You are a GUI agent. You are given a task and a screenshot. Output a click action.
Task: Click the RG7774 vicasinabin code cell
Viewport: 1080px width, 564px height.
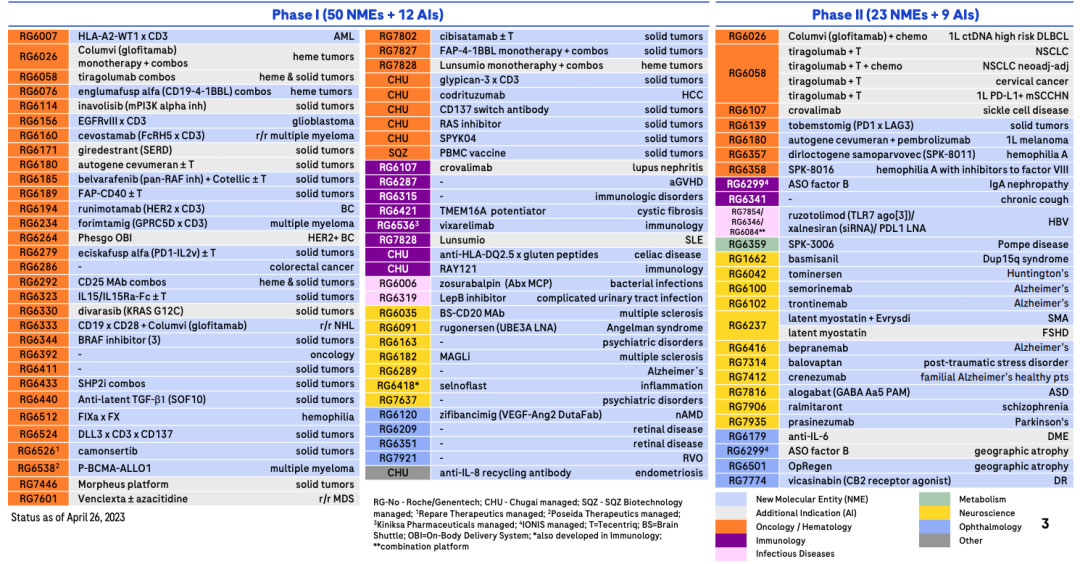coord(748,479)
